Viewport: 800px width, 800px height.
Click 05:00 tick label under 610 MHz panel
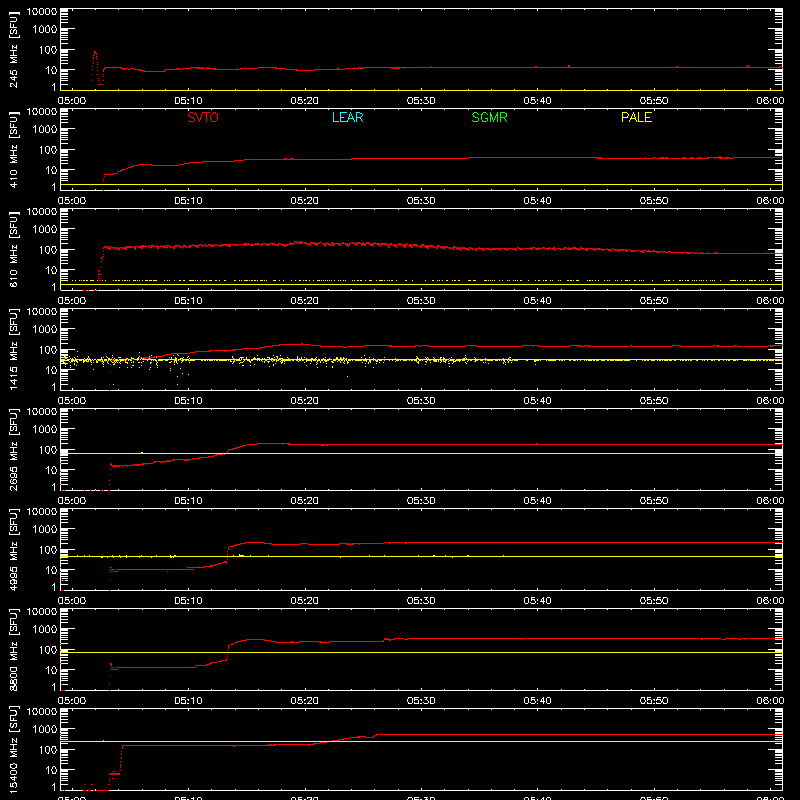[72, 301]
